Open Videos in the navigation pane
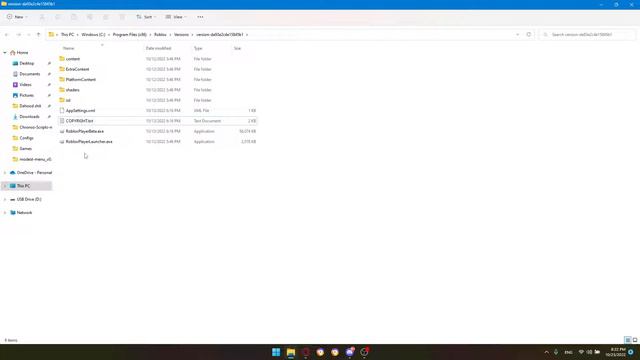This screenshot has width=640, height=360. [x=25, y=84]
